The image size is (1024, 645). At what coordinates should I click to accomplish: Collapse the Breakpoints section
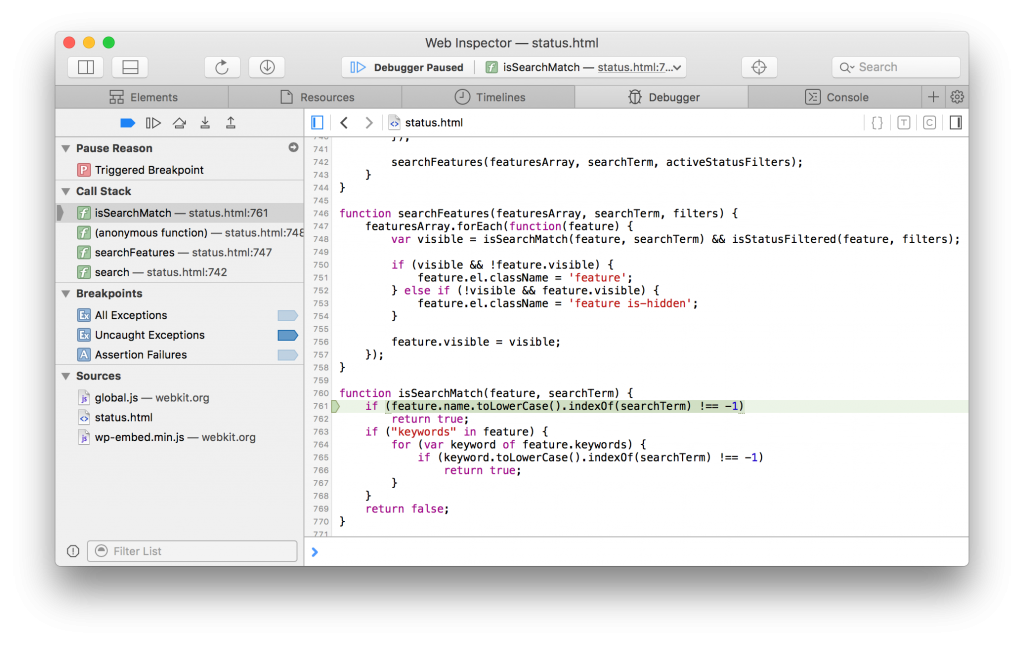65,294
